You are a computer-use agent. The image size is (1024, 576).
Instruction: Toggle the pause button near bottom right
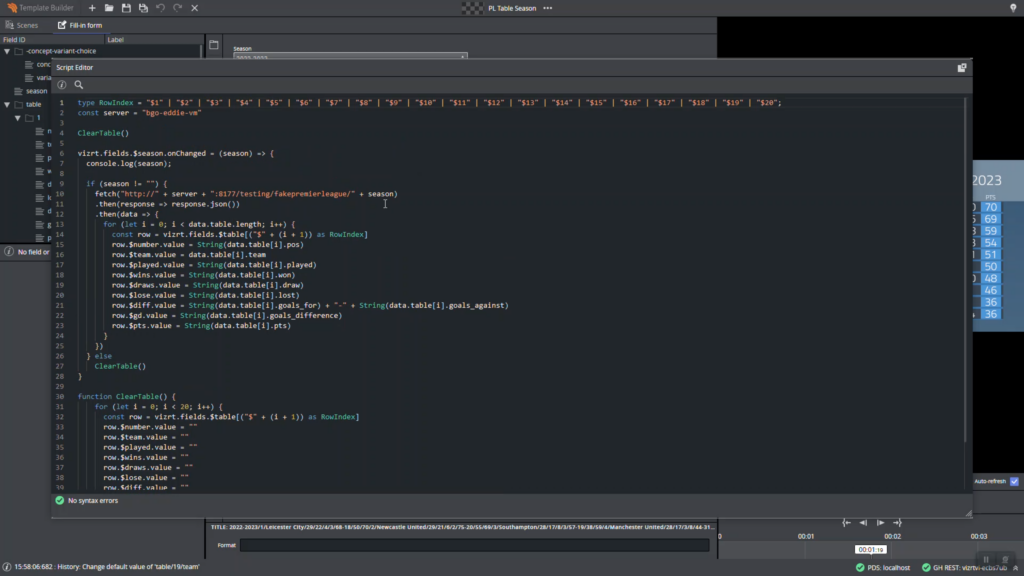pos(986,558)
